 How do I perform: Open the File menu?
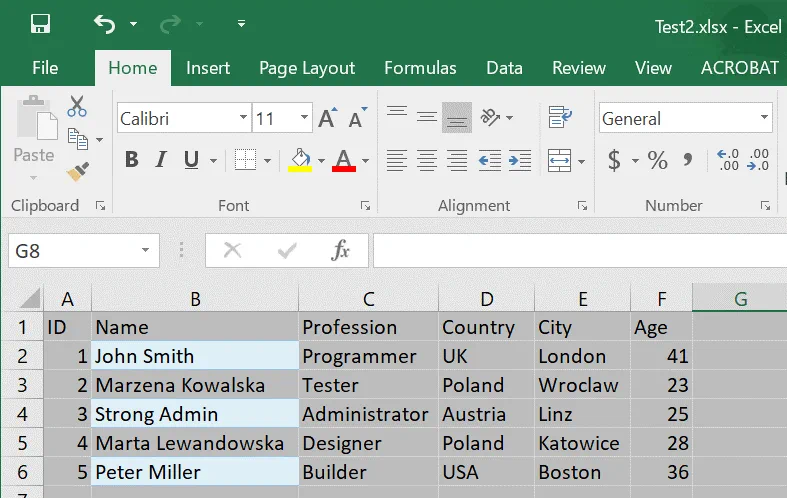coord(45,68)
